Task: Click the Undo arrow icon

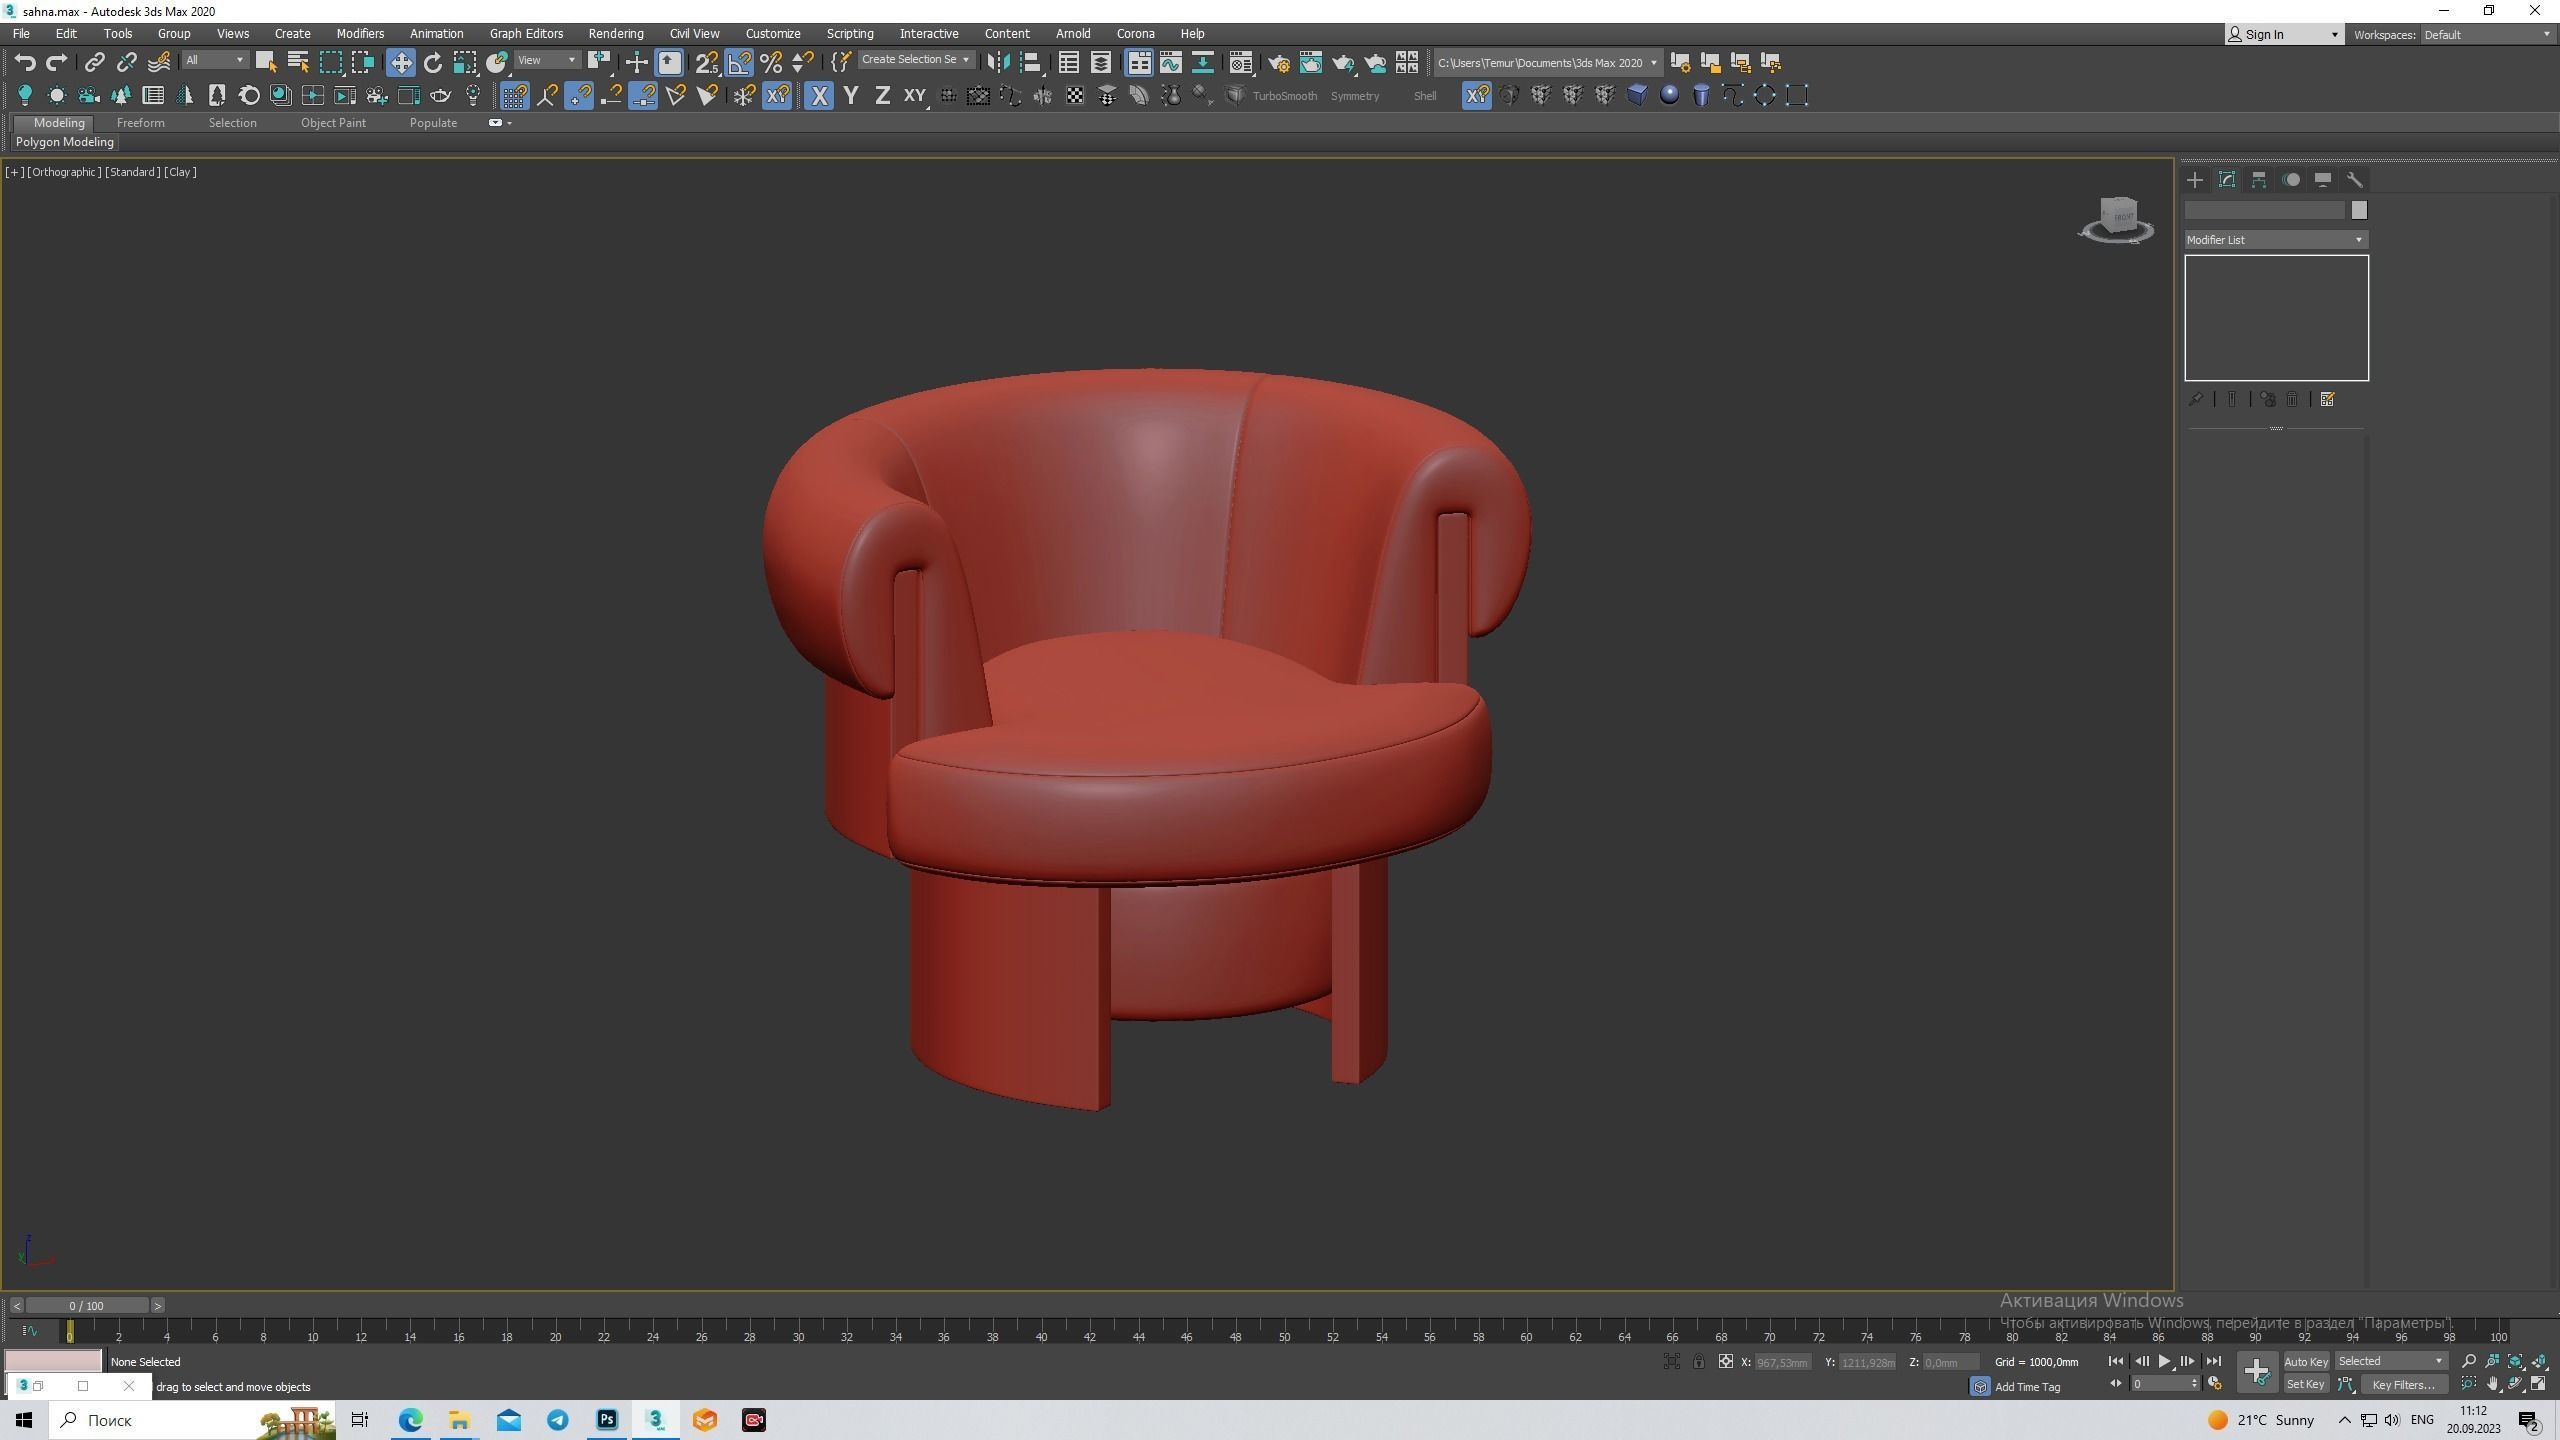Action: 25,63
